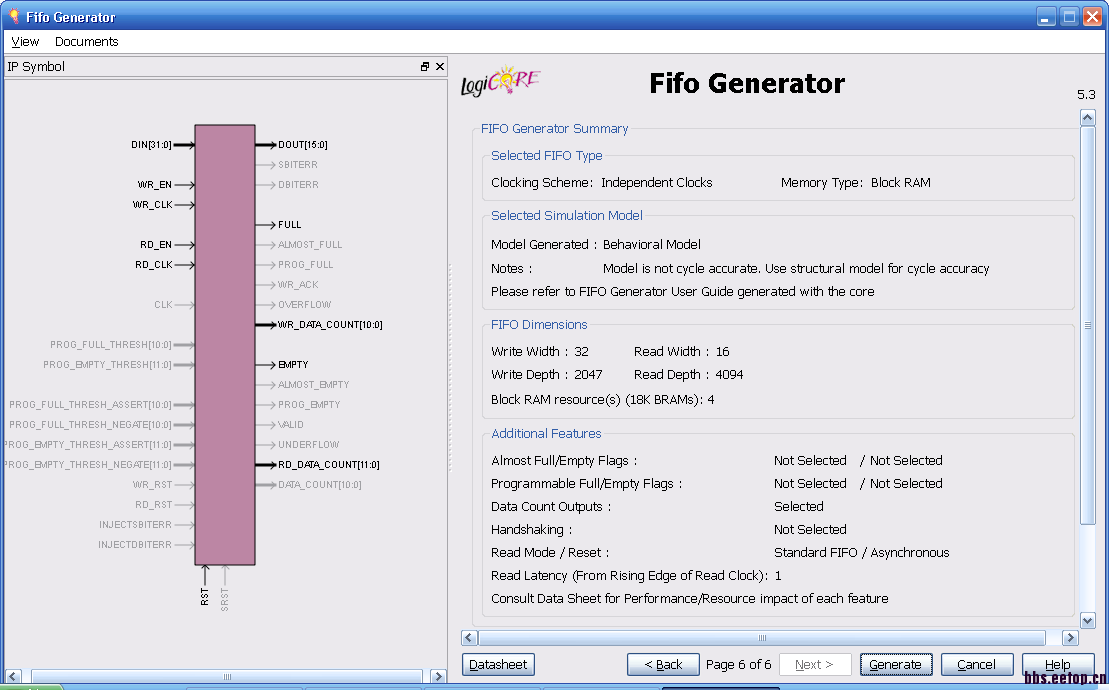Click the RD_DATA_COUNT[11:0] port label
1109x690 pixels.
pyautogui.click(x=329, y=465)
